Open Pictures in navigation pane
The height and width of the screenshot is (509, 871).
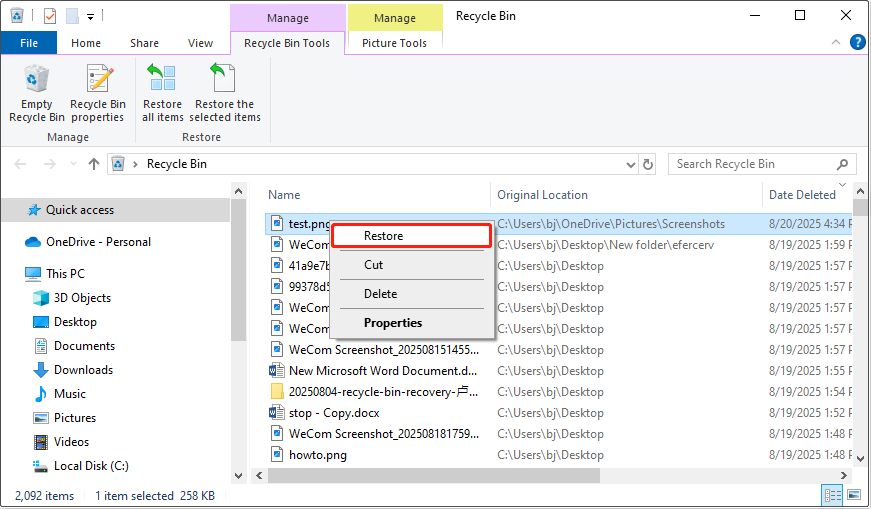point(74,417)
